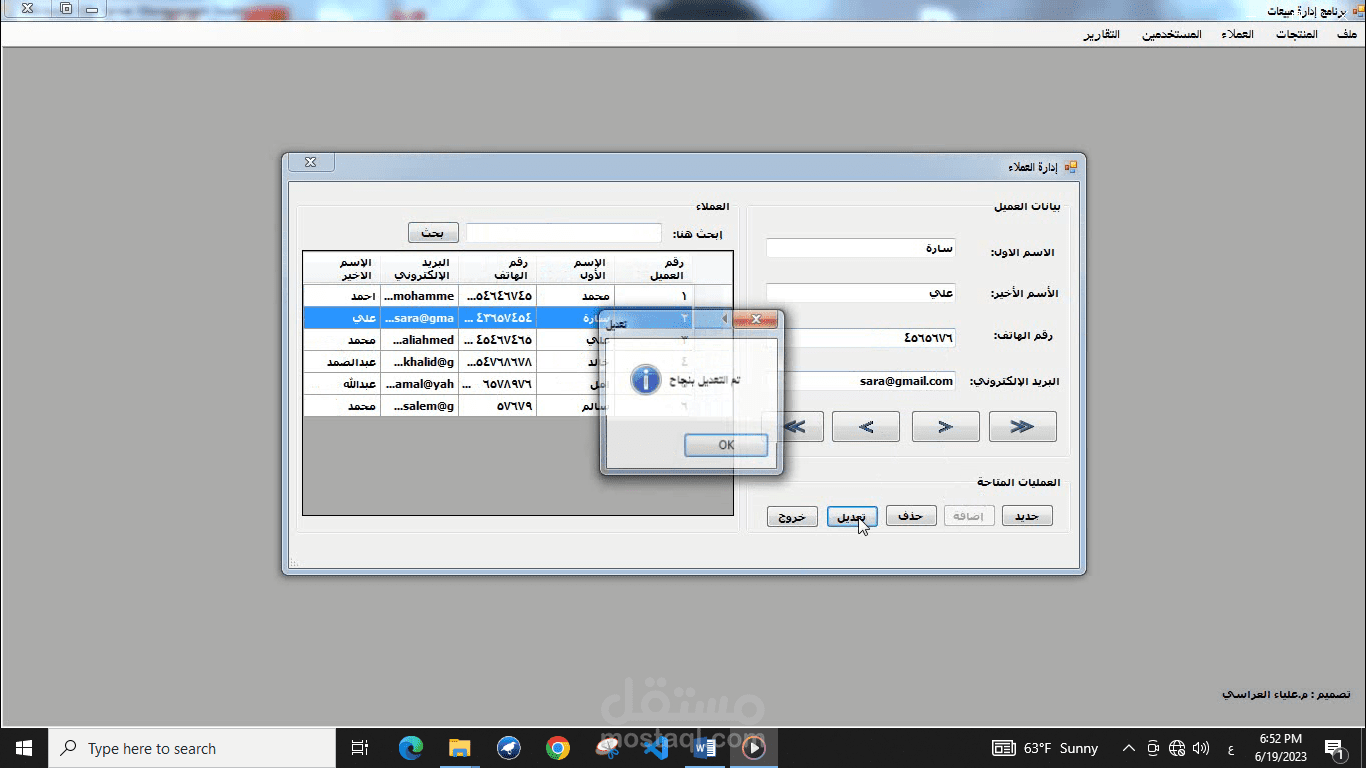Open the المستخدمين (Users) menu

pyautogui.click(x=1172, y=34)
